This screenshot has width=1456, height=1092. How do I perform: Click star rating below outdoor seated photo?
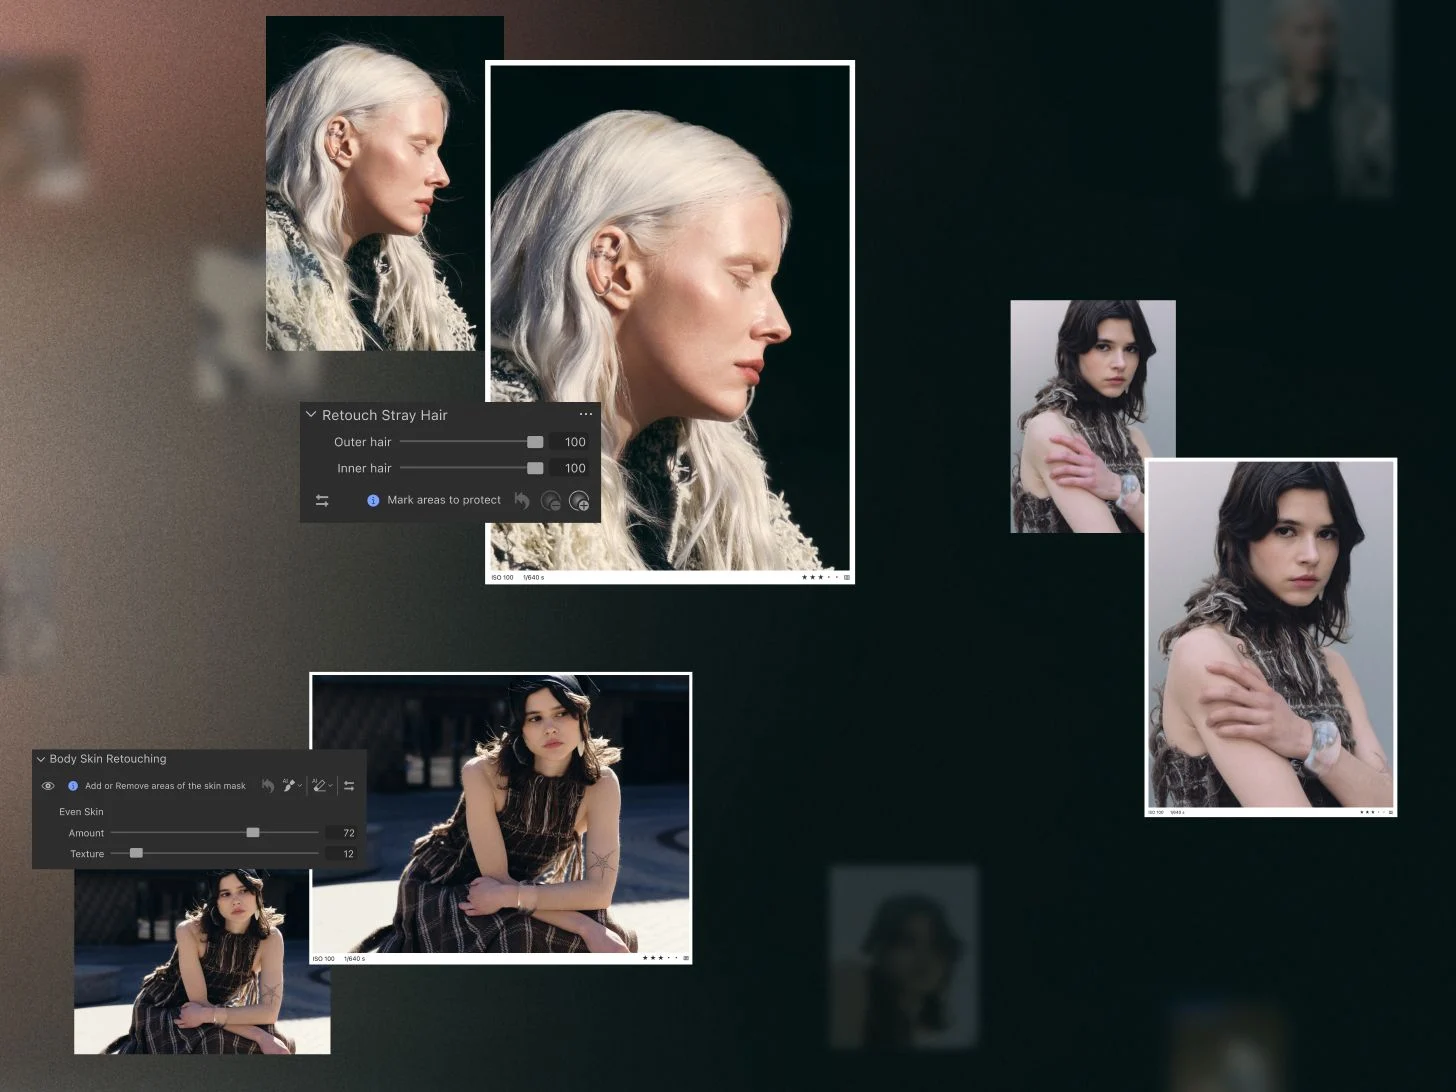point(660,958)
